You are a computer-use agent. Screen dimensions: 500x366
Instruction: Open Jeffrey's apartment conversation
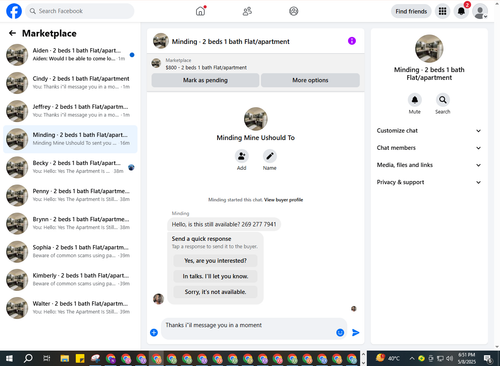(70, 111)
